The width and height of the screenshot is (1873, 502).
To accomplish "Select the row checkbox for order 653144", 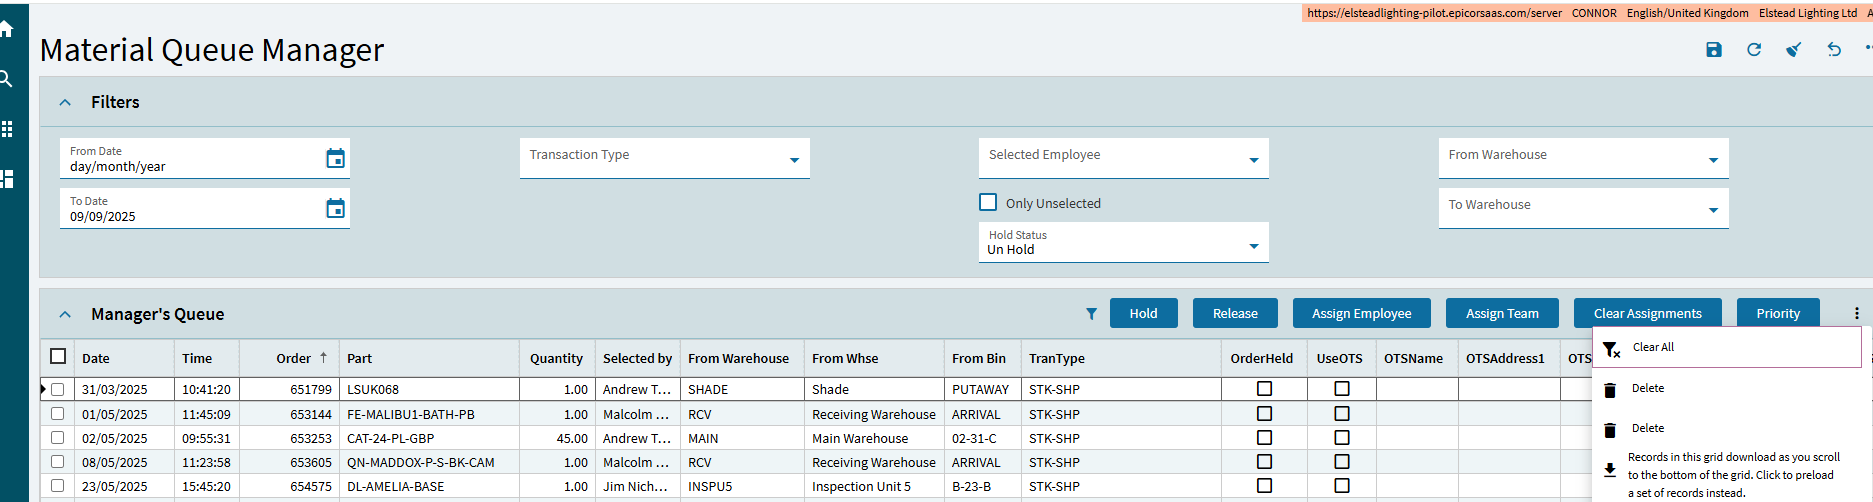I will (58, 414).
